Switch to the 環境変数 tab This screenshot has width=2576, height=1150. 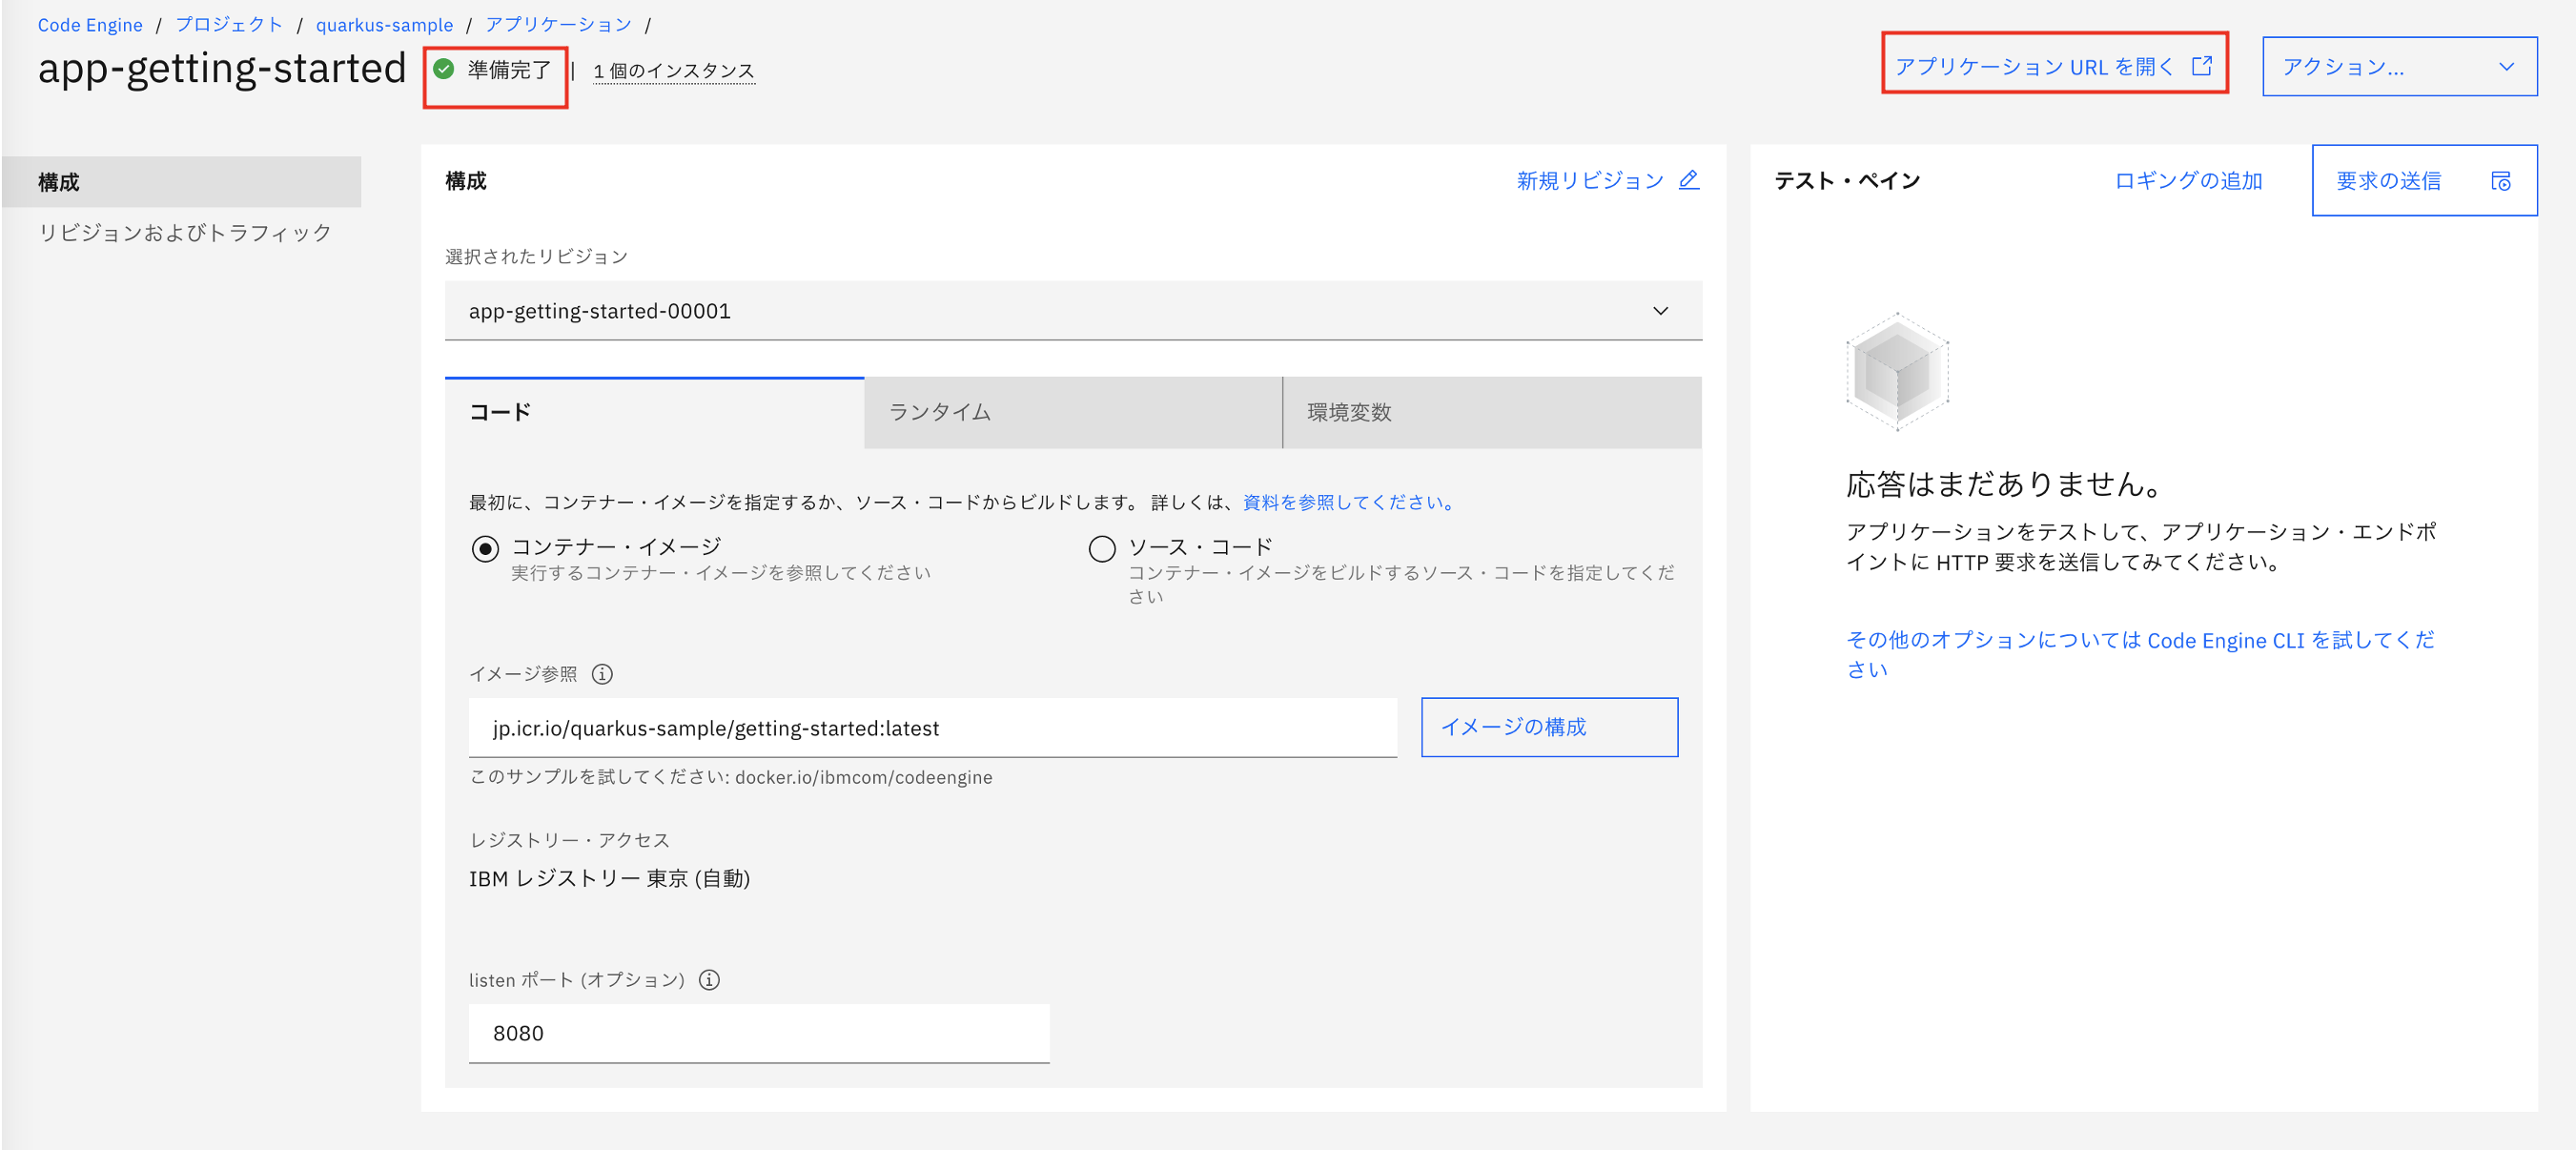(1490, 413)
